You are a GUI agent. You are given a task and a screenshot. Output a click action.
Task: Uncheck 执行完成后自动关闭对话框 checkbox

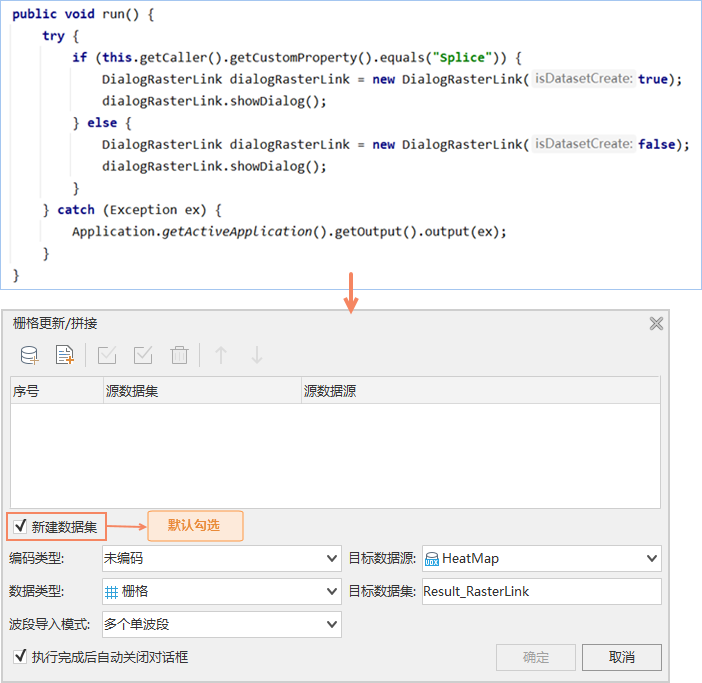coord(20,656)
